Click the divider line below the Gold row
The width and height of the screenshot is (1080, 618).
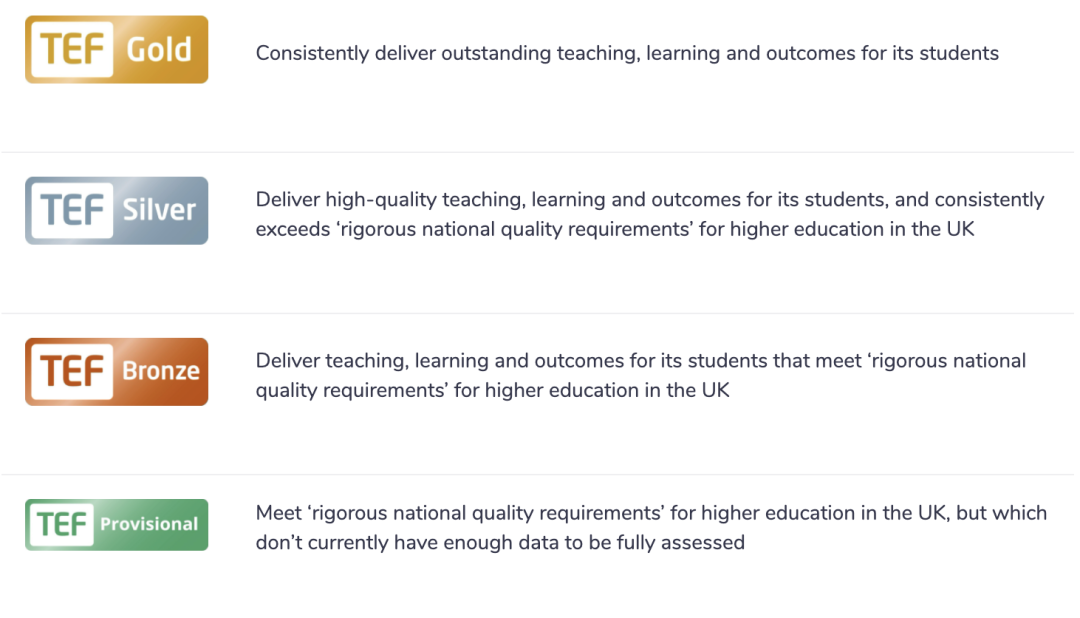tap(540, 153)
